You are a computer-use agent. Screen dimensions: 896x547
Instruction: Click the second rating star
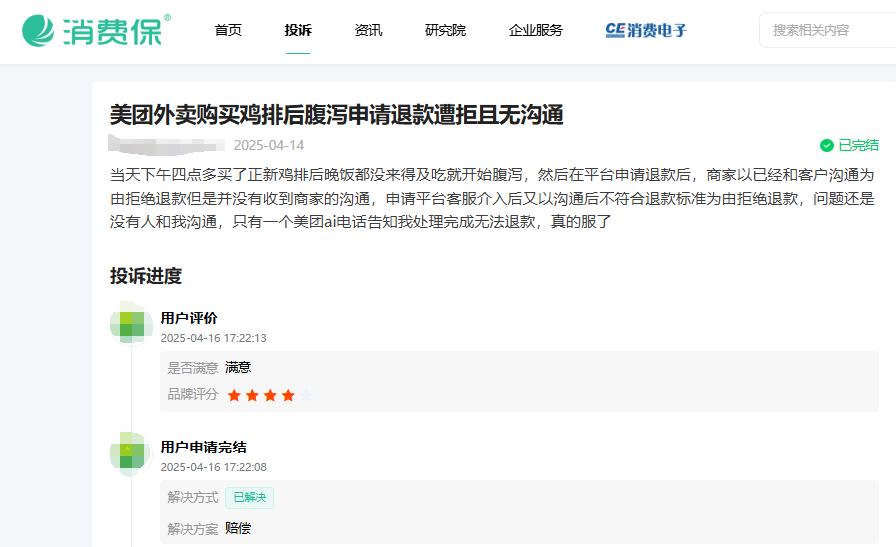[252, 395]
